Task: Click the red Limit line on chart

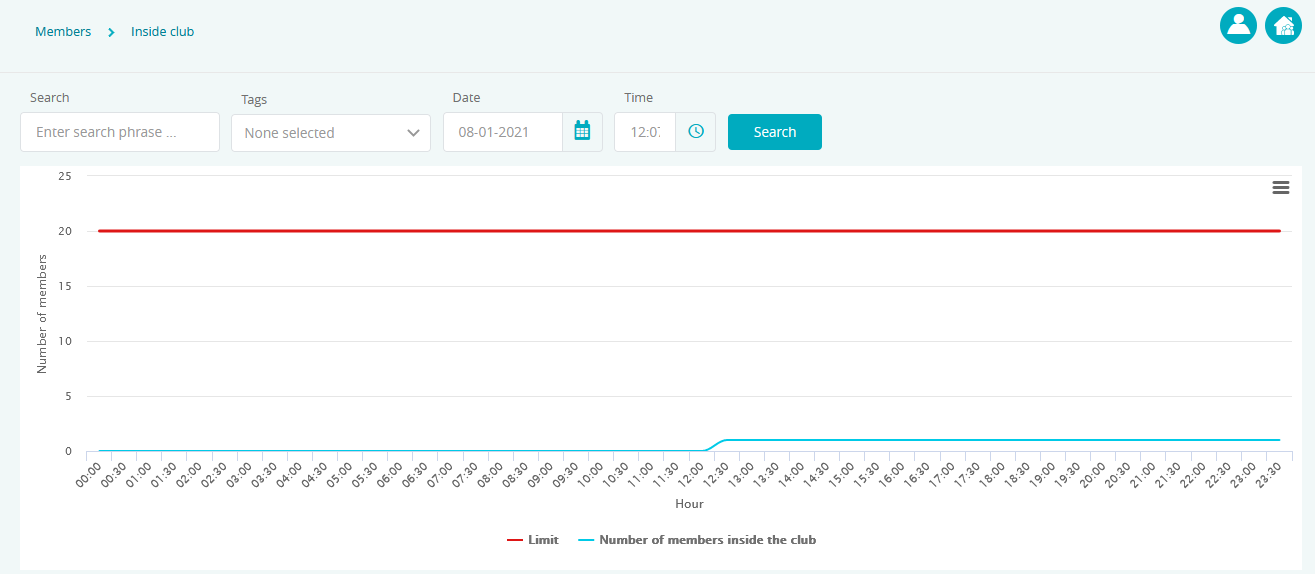Action: [690, 231]
